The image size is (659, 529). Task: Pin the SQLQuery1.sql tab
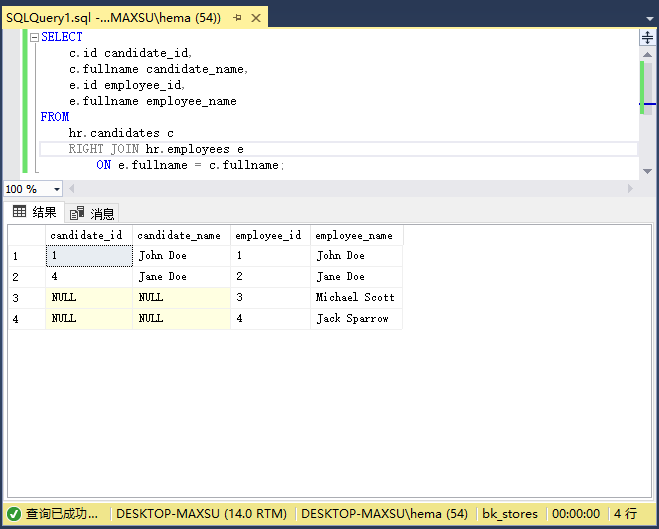(237, 18)
